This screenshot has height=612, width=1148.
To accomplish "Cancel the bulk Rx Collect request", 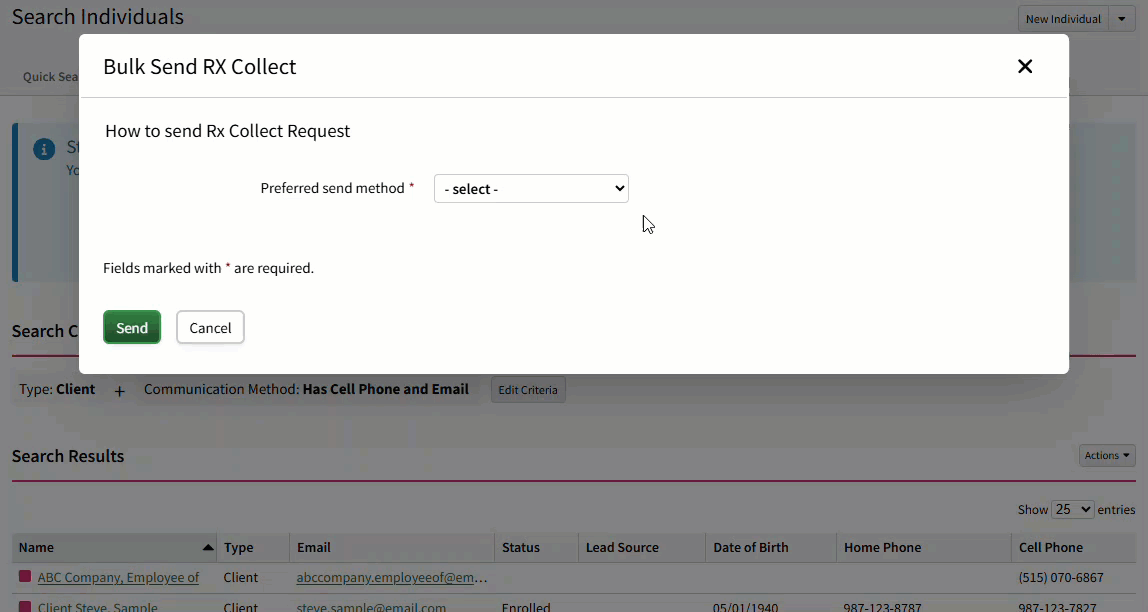I will coord(210,327).
